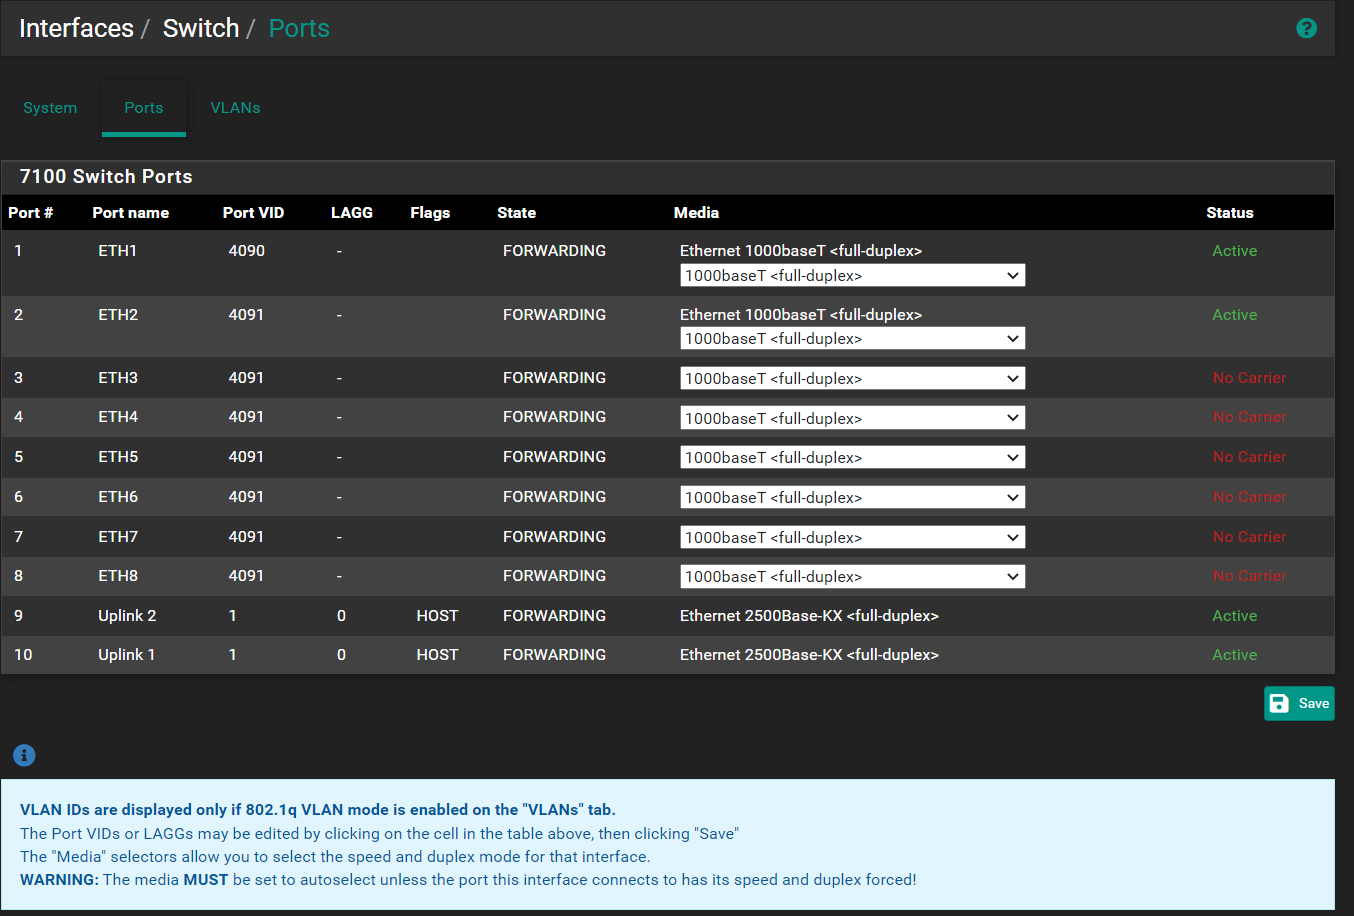Open media dropdown for ETH1
Screen dimensions: 1354x916
(853, 275)
